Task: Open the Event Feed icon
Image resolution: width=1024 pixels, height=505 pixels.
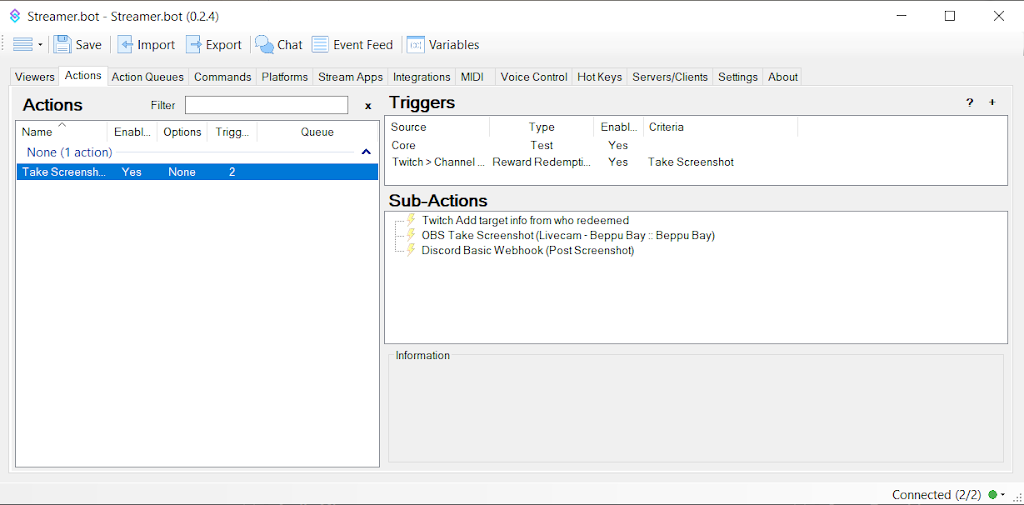Action: [320, 45]
